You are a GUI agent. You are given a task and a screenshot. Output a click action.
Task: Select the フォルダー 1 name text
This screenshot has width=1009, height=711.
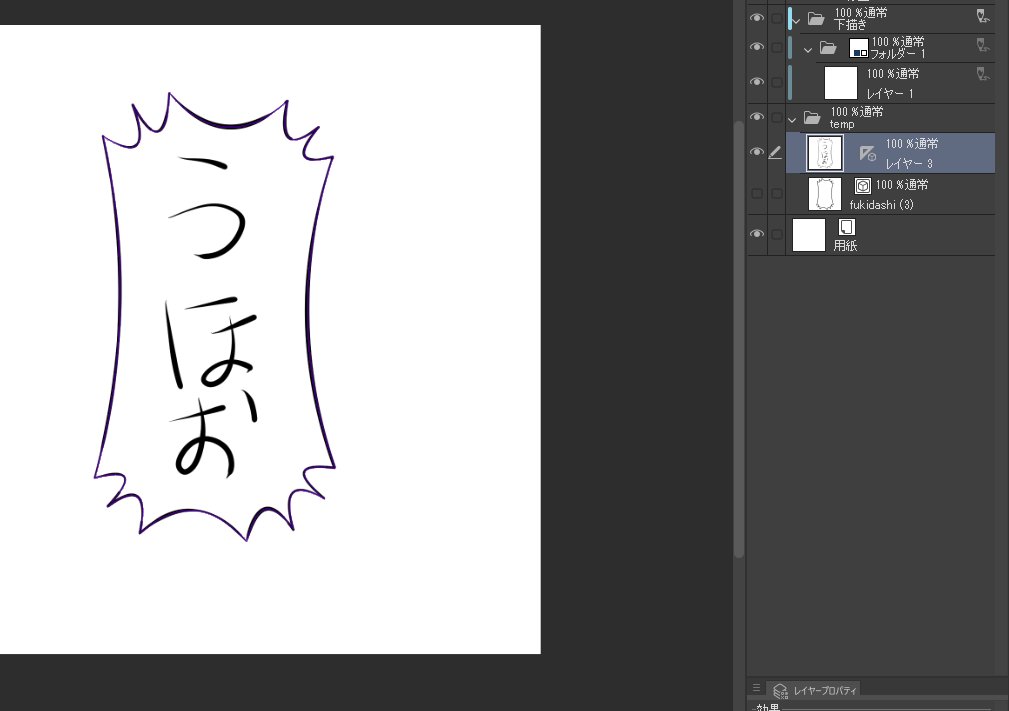(898, 53)
